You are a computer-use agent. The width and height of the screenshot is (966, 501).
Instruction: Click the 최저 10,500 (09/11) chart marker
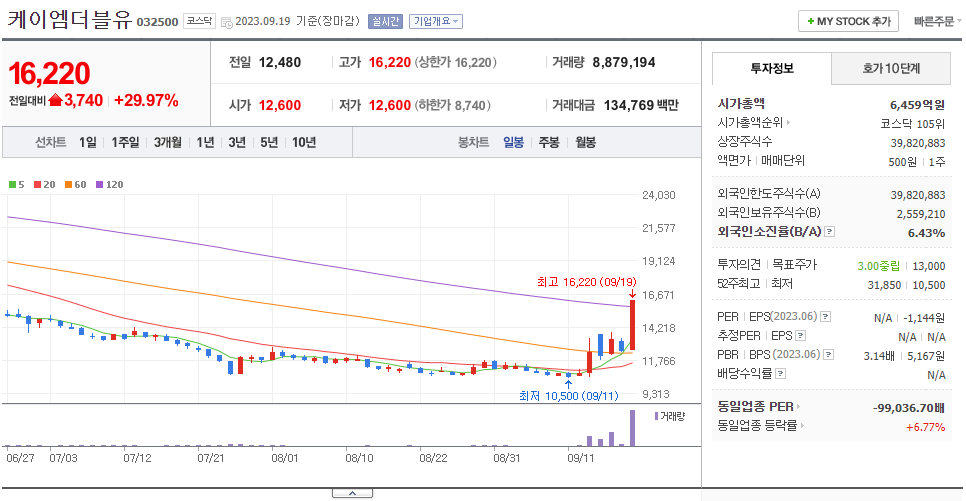pos(569,396)
